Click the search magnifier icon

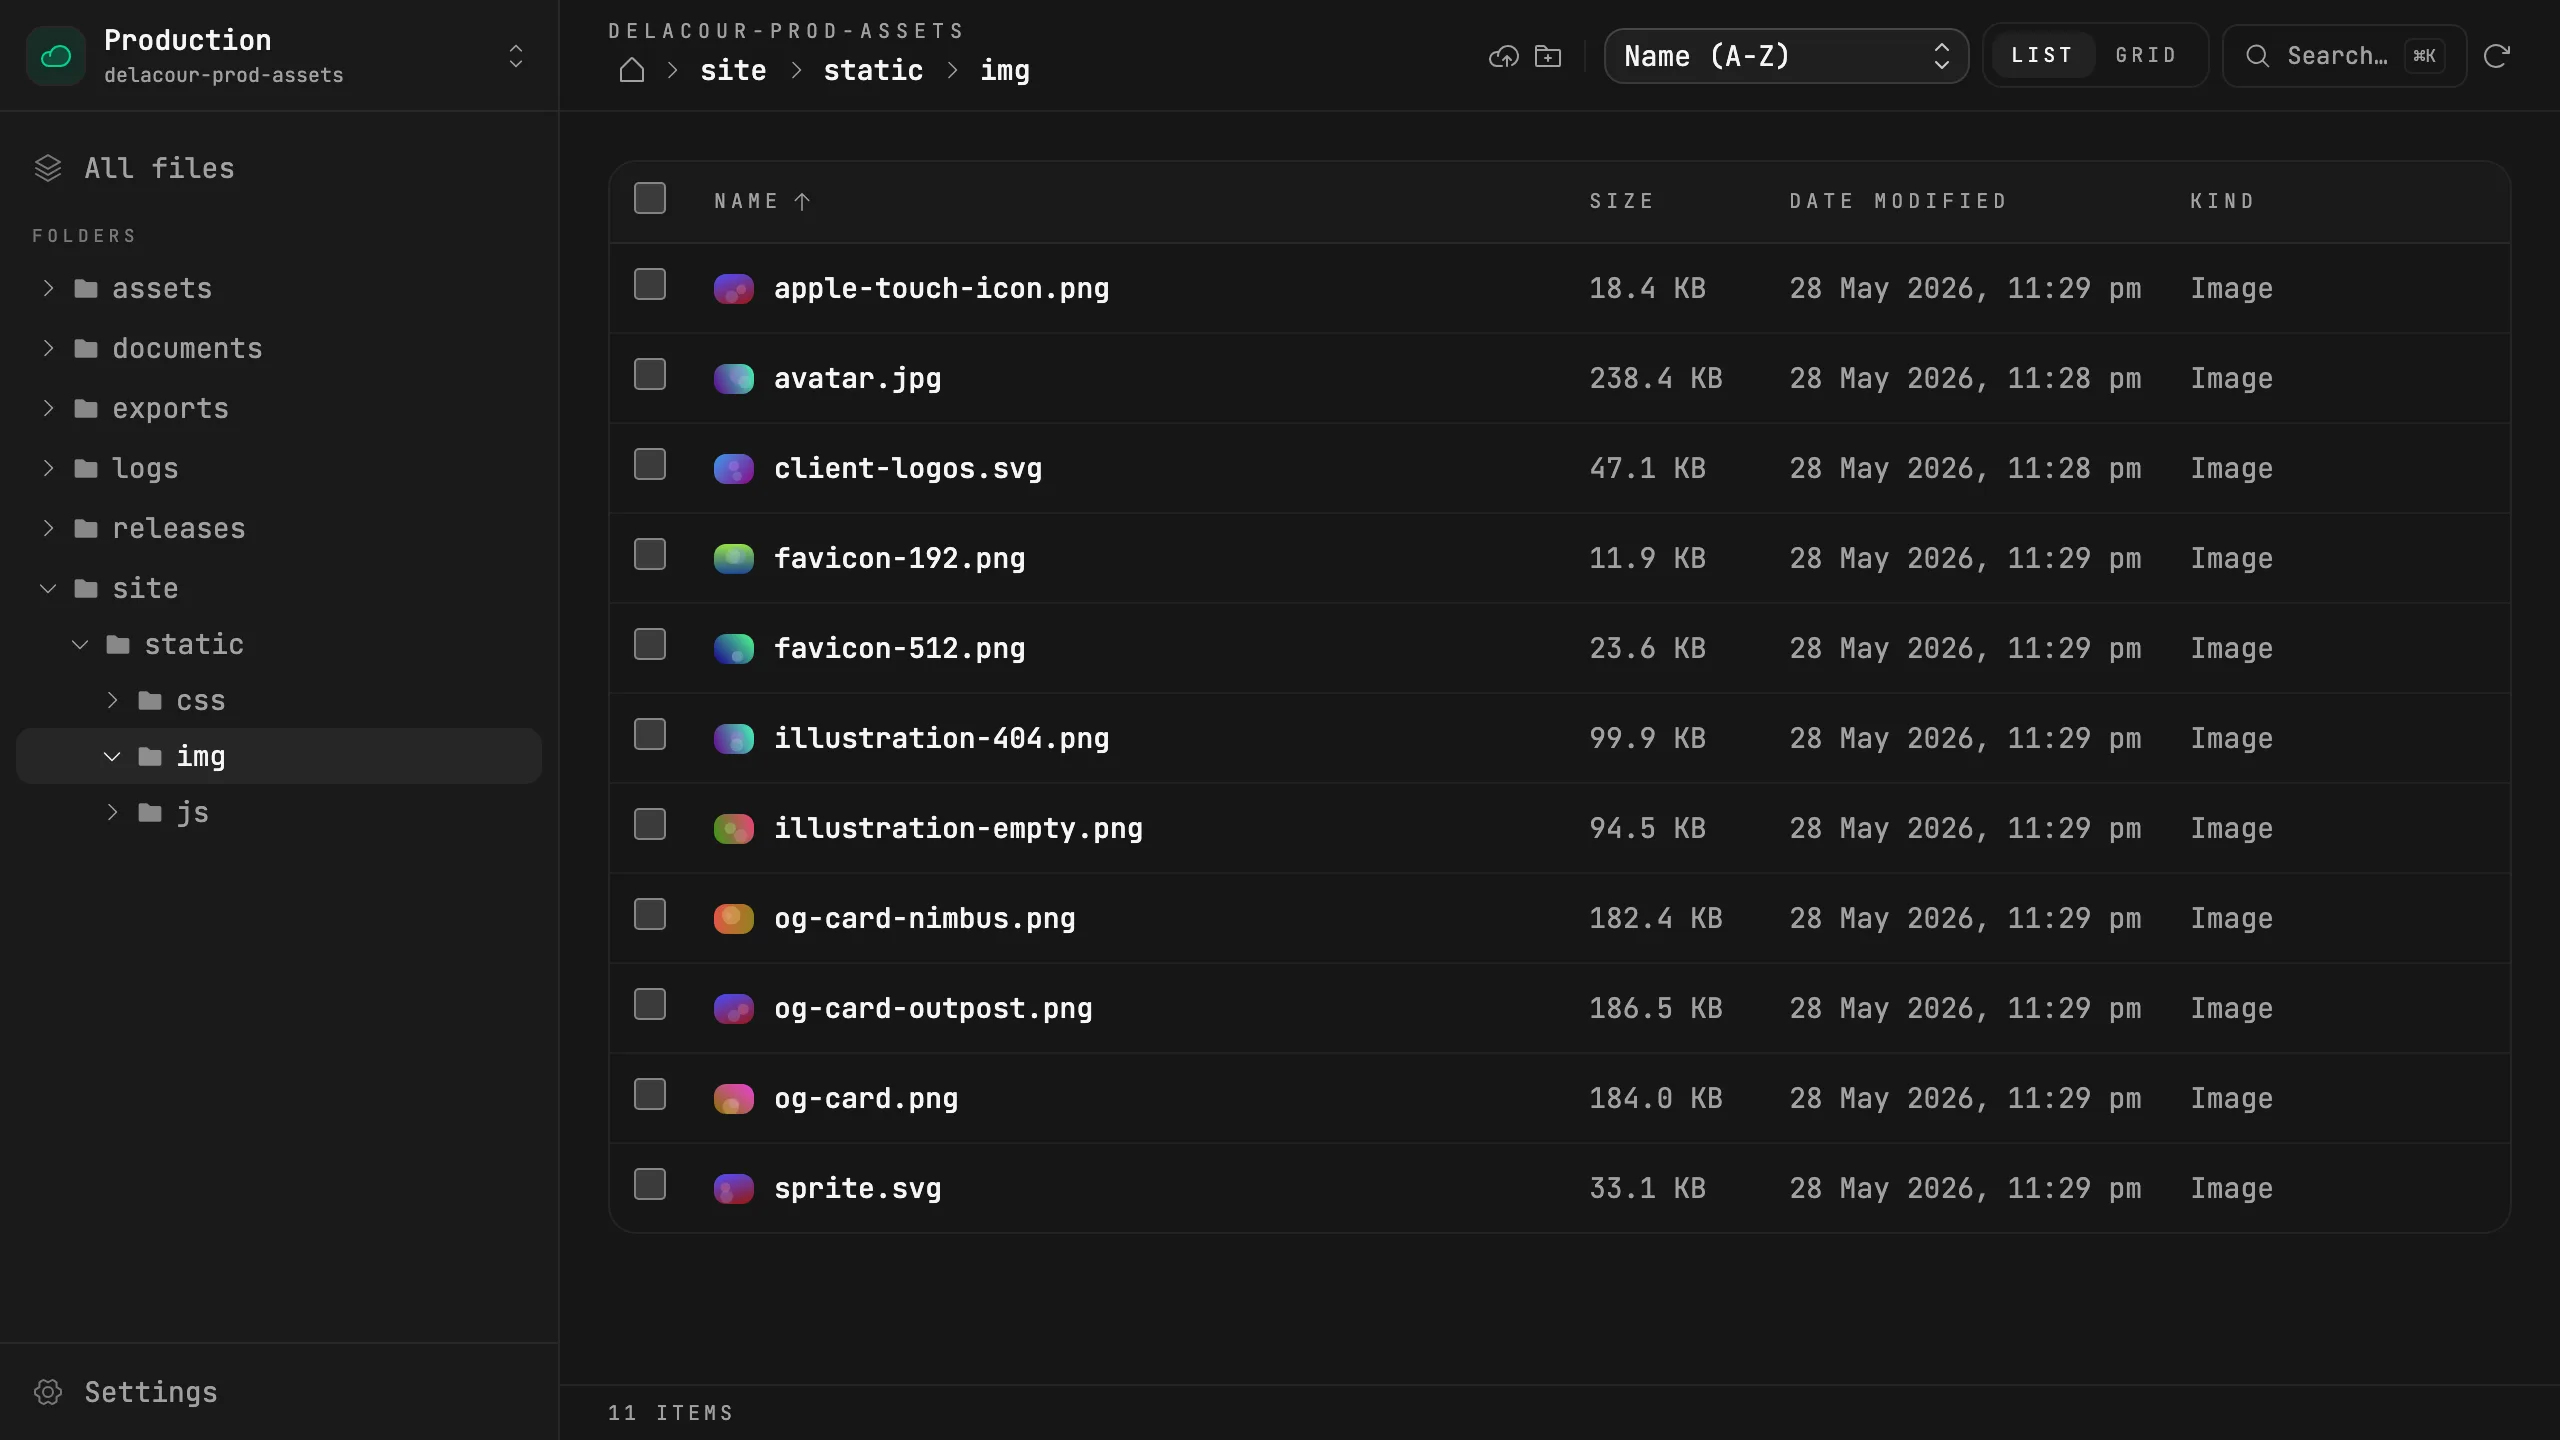click(2258, 56)
